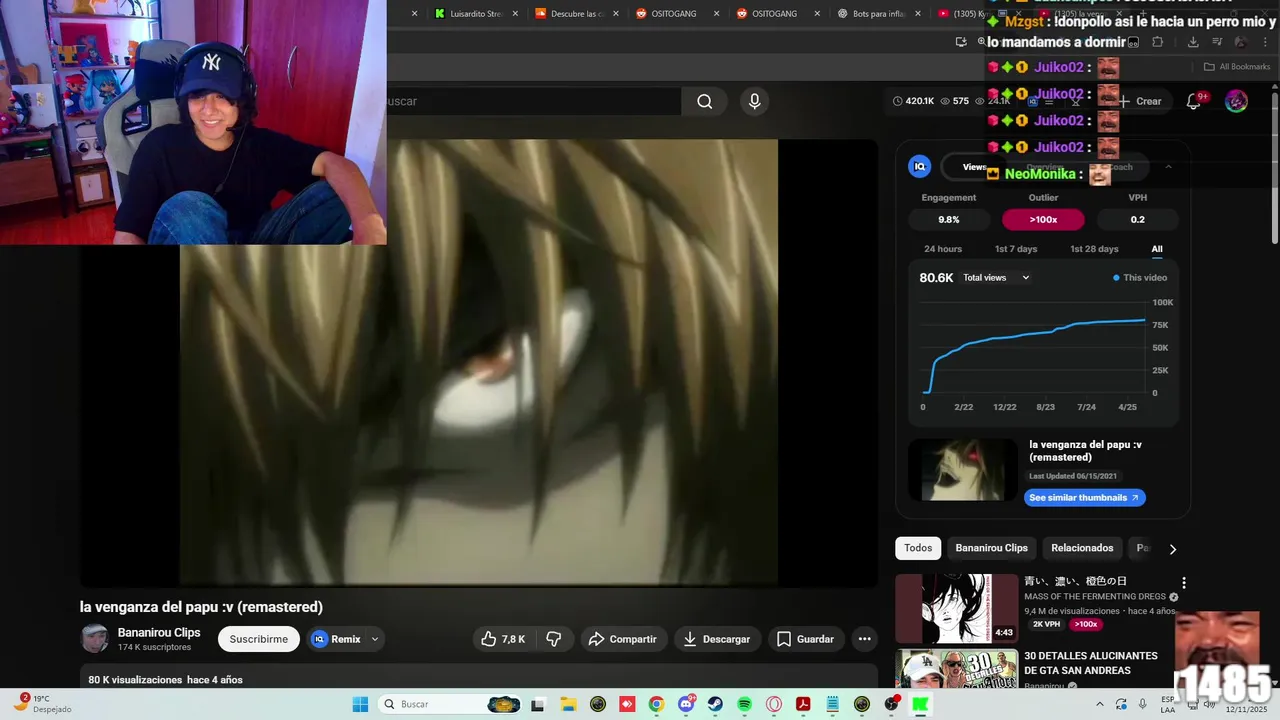Open the browser downloads icon
The width and height of the screenshot is (1280, 720).
tap(1193, 42)
